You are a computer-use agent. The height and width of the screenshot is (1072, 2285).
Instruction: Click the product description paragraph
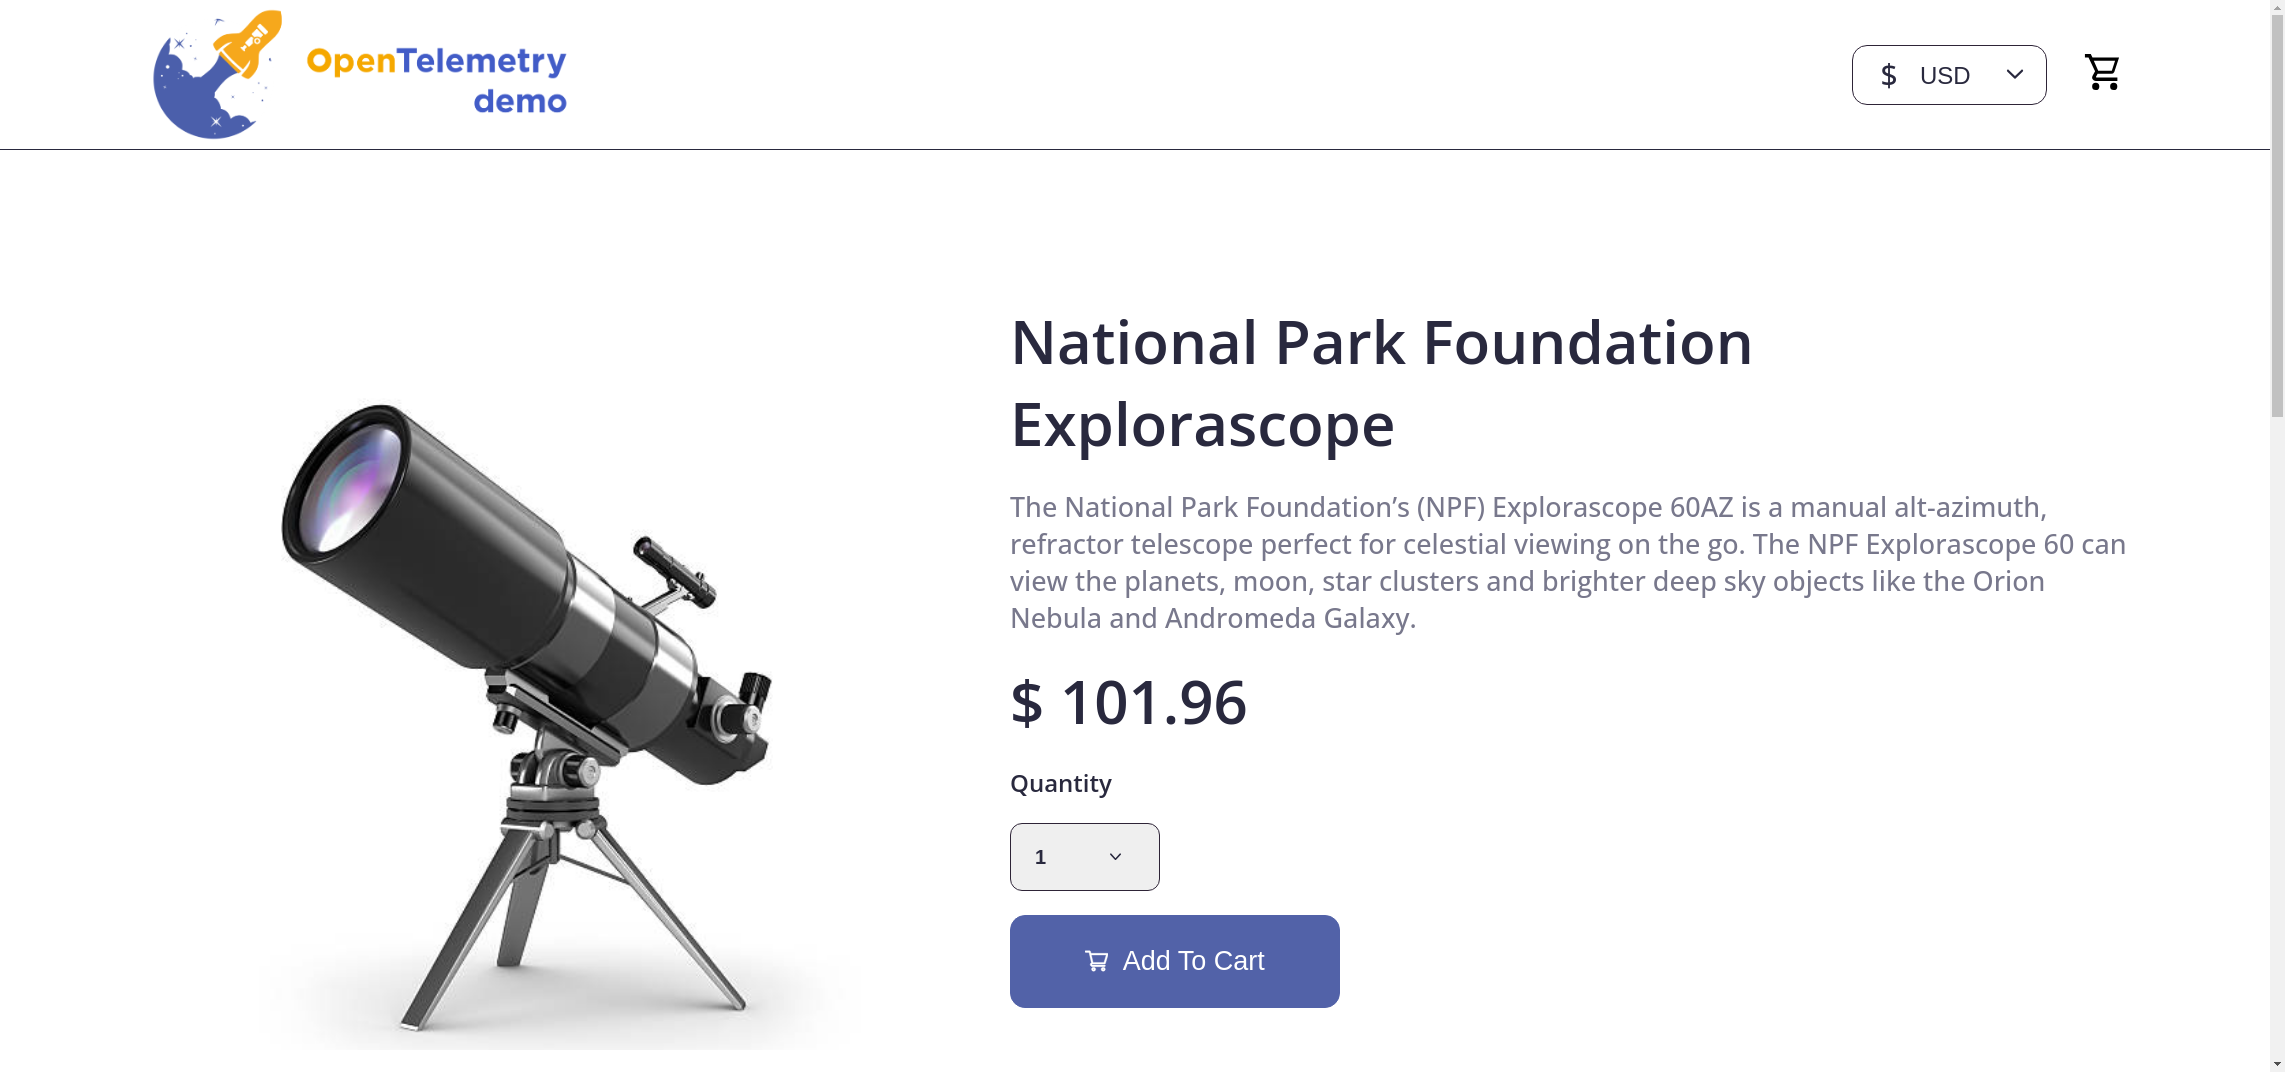(x=1567, y=562)
